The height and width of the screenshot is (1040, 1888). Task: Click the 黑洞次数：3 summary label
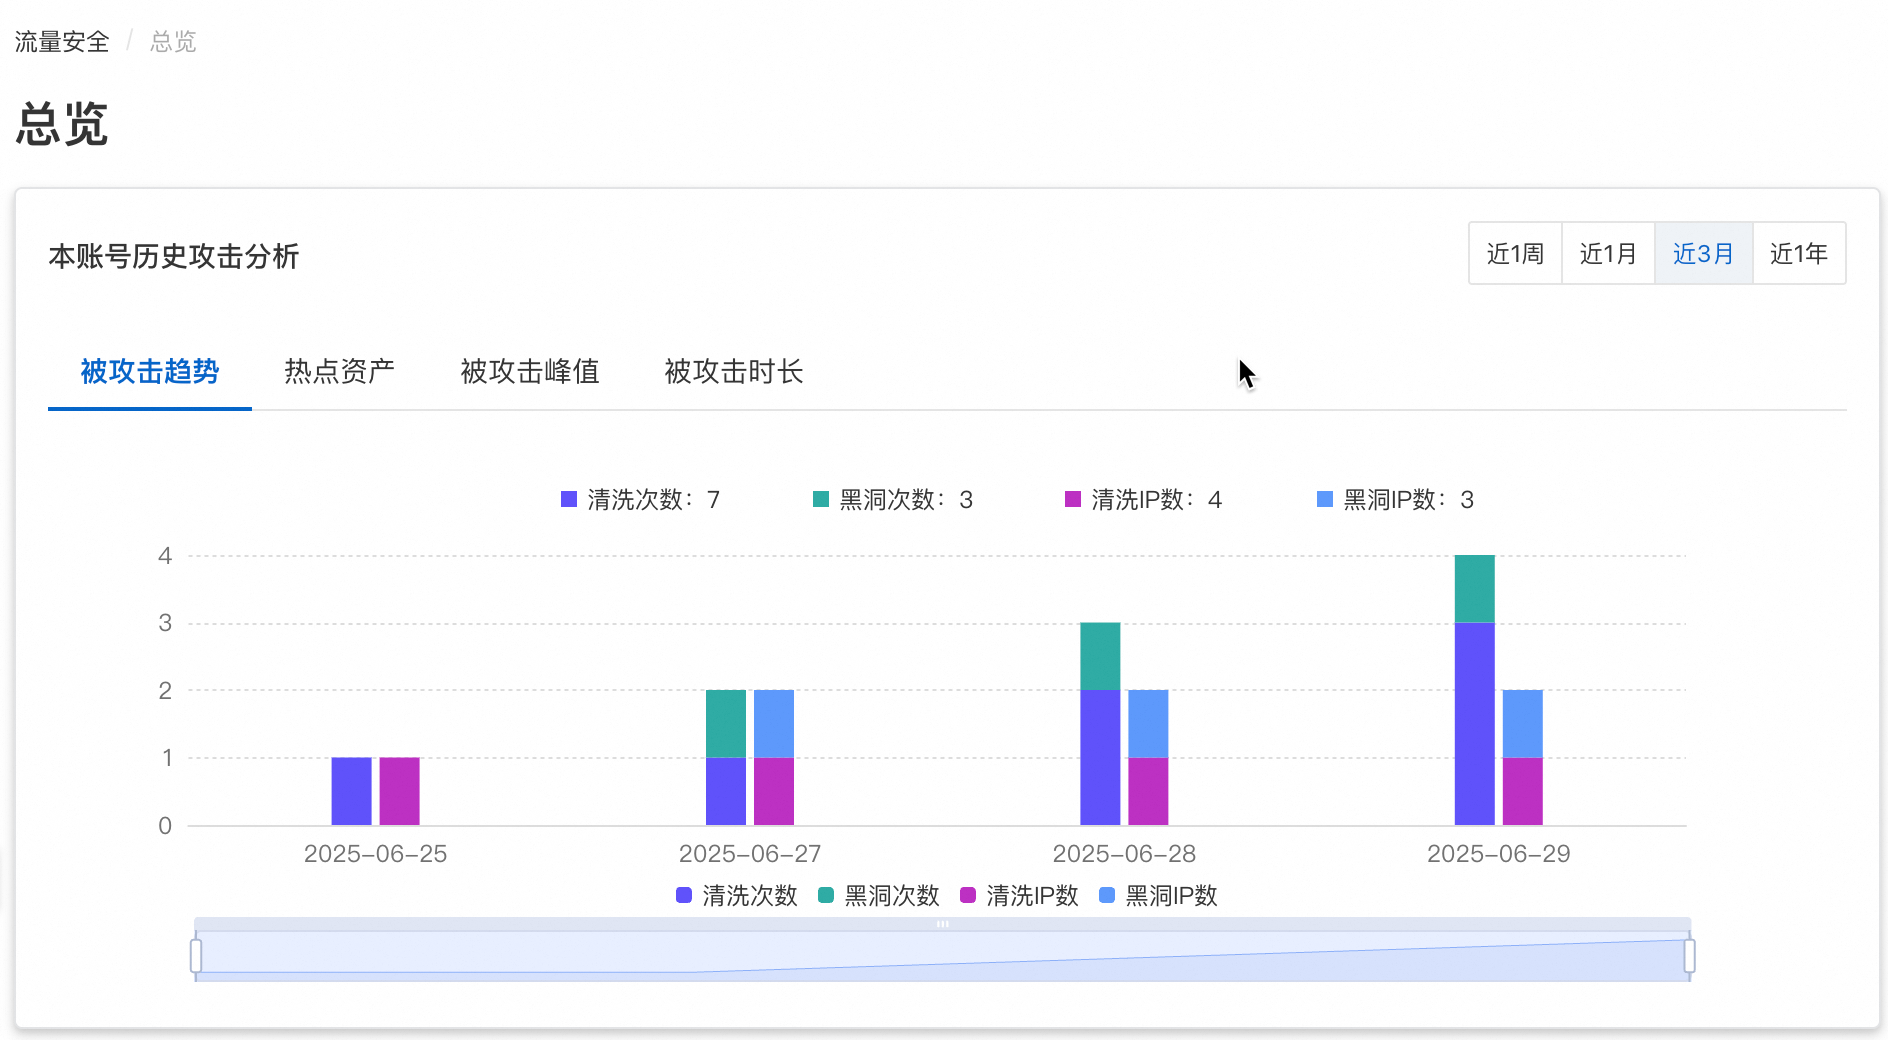[x=893, y=500]
